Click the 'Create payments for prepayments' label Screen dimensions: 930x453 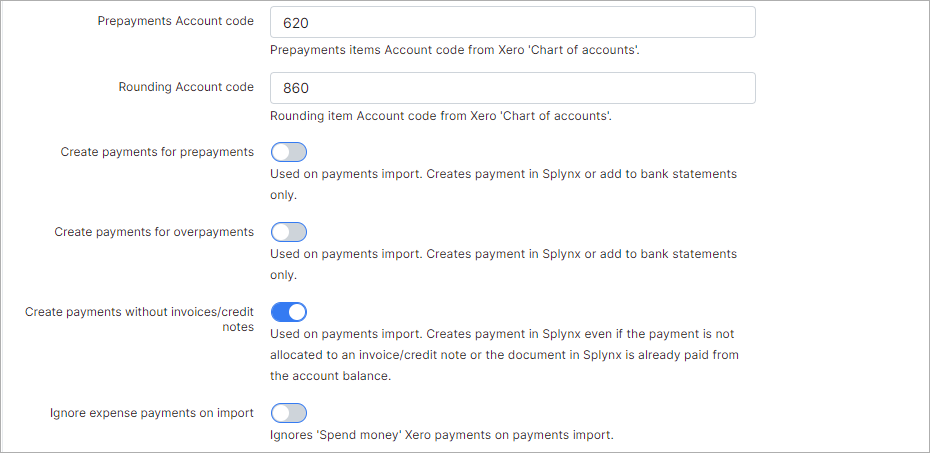click(157, 152)
